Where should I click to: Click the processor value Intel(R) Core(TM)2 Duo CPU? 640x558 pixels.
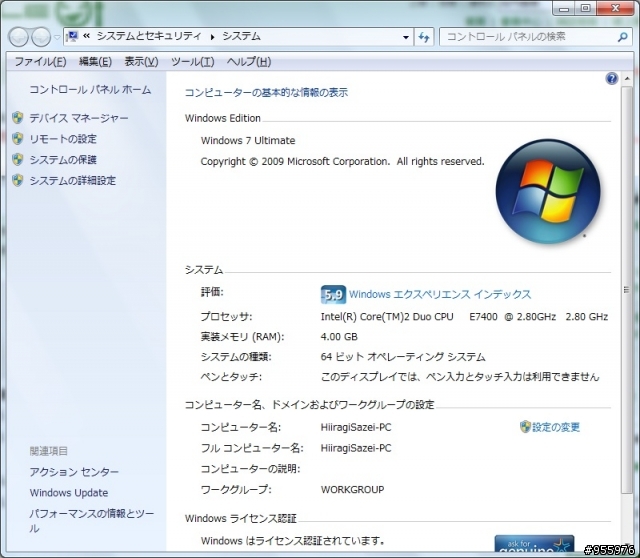[x=387, y=317]
